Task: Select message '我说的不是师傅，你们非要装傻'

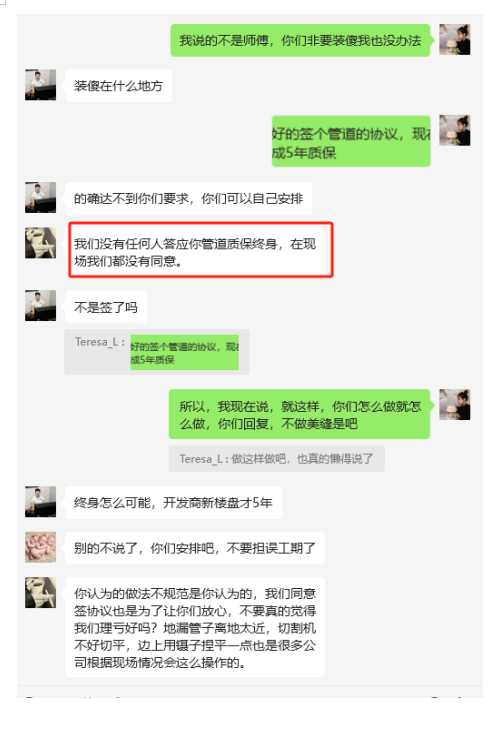Action: pos(300,40)
